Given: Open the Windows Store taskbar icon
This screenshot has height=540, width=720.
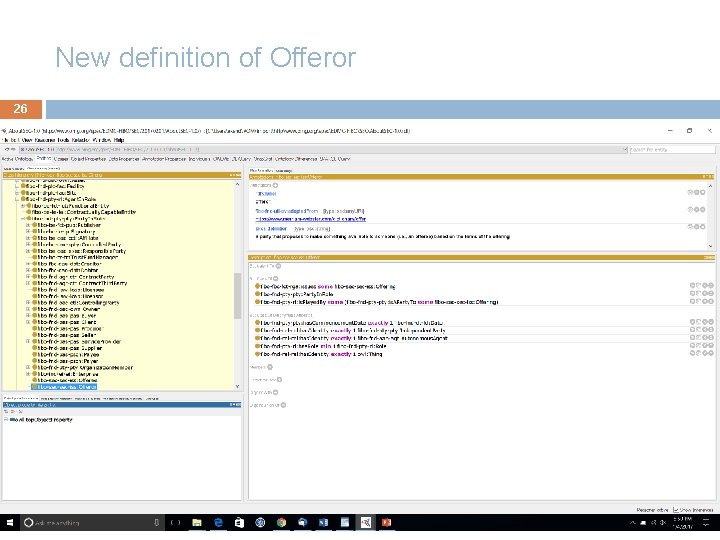Looking at the screenshot, I should [239, 523].
